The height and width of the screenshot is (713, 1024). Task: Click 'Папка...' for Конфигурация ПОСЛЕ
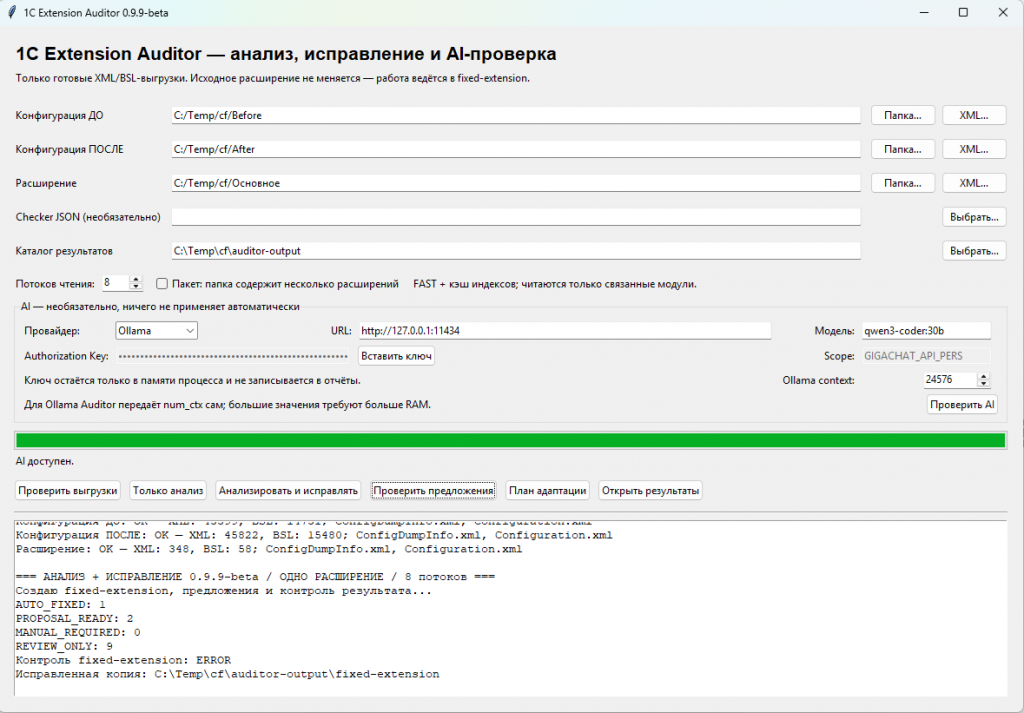pyautogui.click(x=903, y=150)
